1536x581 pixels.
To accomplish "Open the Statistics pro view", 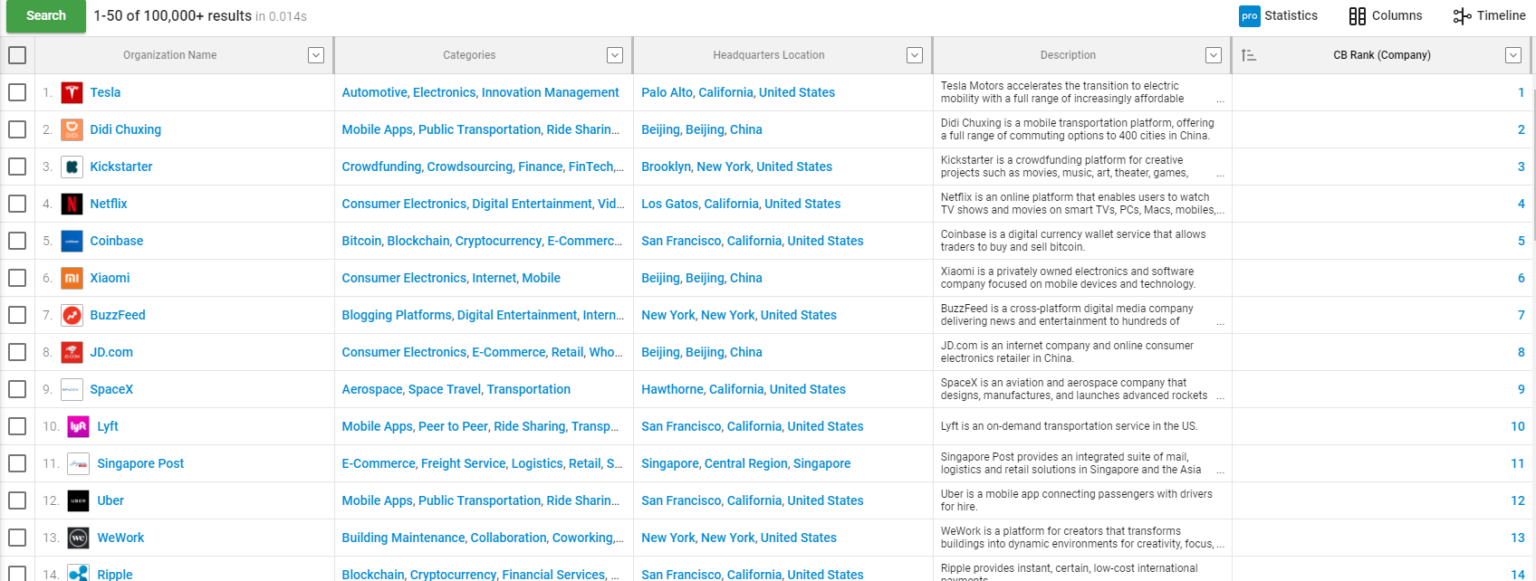I will 1279,16.
